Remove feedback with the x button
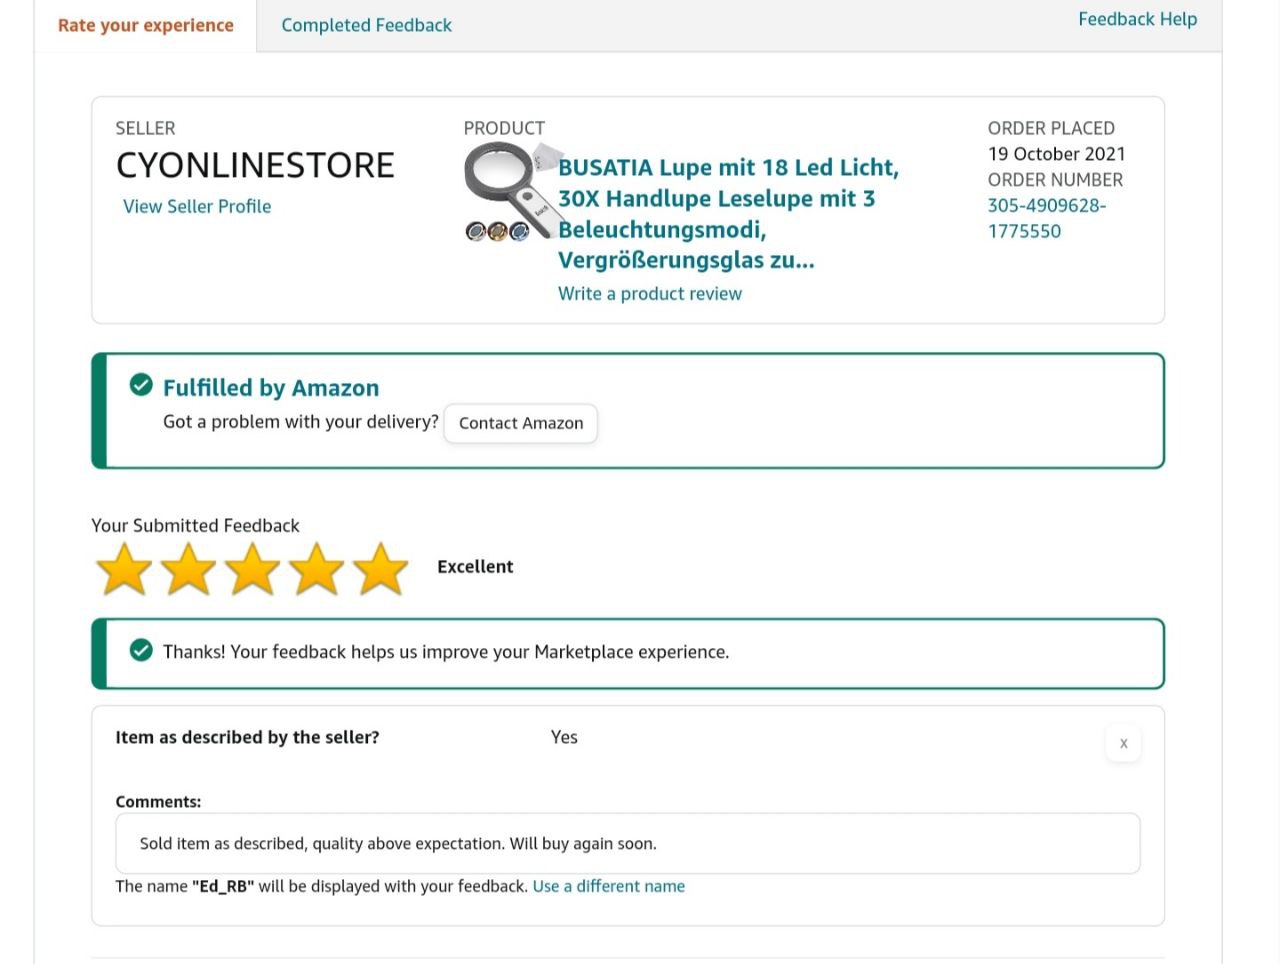1280x964 pixels. point(1123,743)
